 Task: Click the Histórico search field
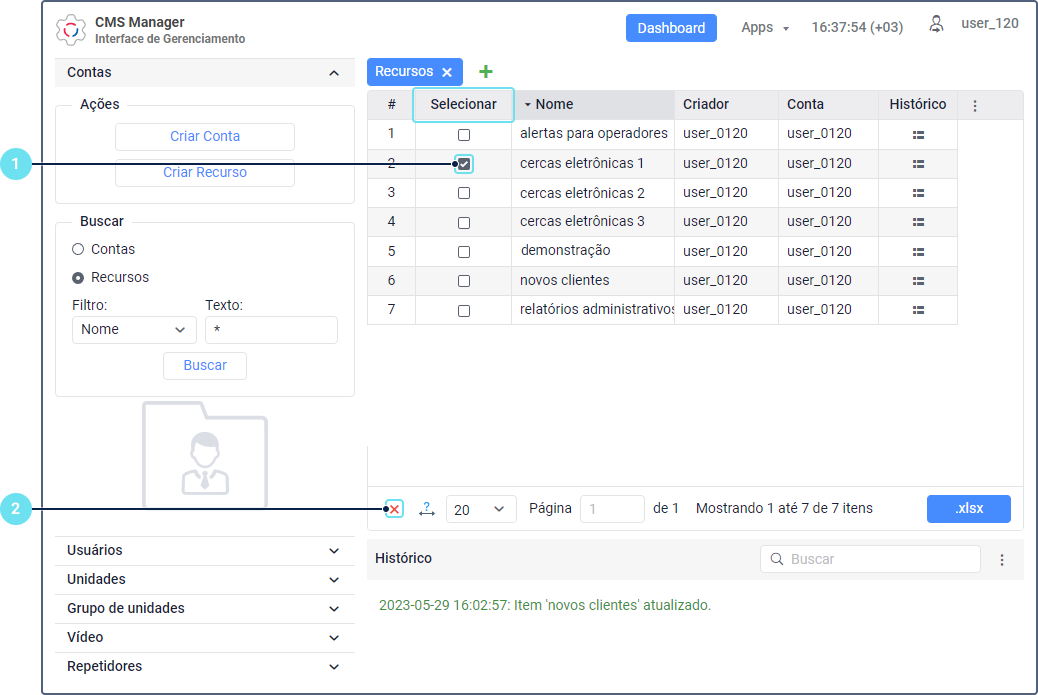coord(870,559)
